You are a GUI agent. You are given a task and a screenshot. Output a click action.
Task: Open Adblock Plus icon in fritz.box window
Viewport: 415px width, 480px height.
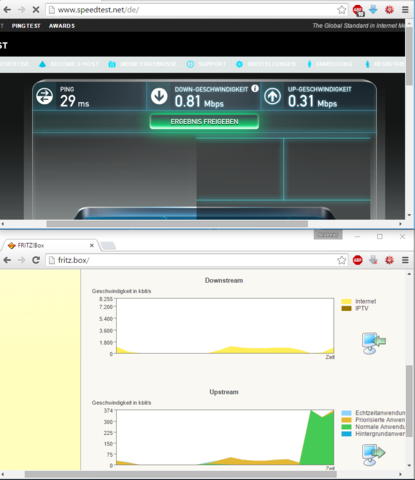click(x=358, y=260)
